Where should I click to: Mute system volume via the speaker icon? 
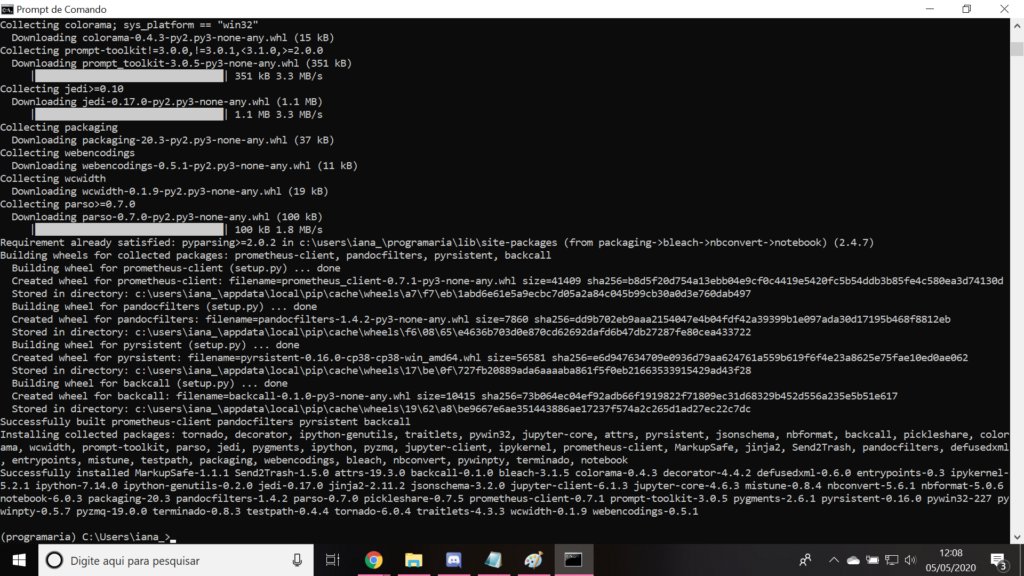[x=910, y=560]
